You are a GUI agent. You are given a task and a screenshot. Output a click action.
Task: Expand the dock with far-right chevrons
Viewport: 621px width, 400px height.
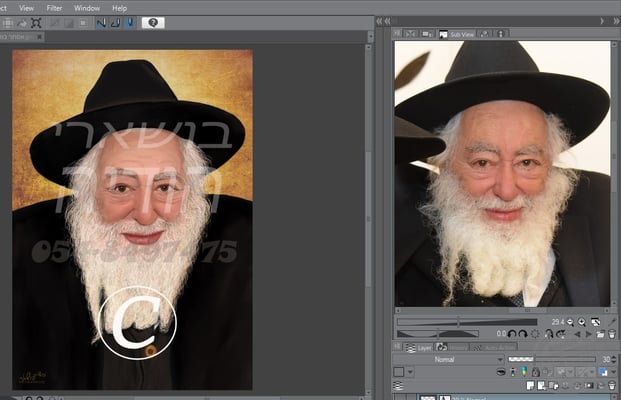coord(616,21)
